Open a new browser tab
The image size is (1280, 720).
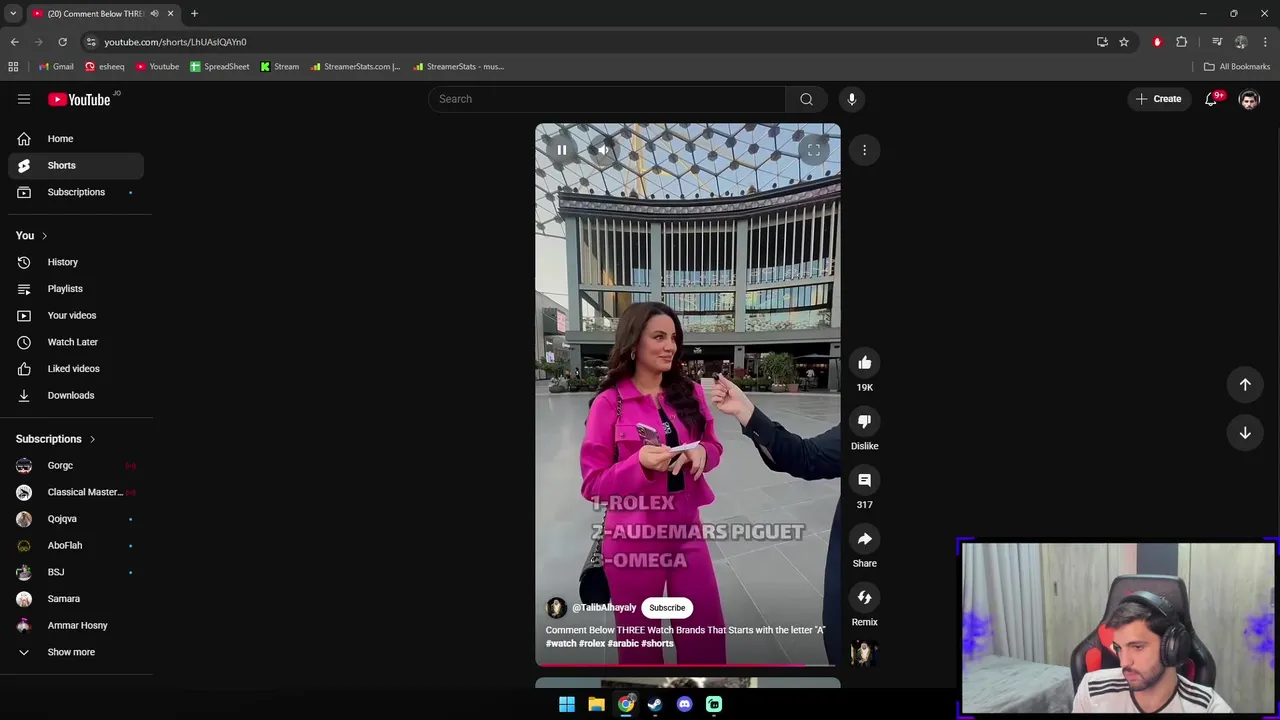click(194, 14)
